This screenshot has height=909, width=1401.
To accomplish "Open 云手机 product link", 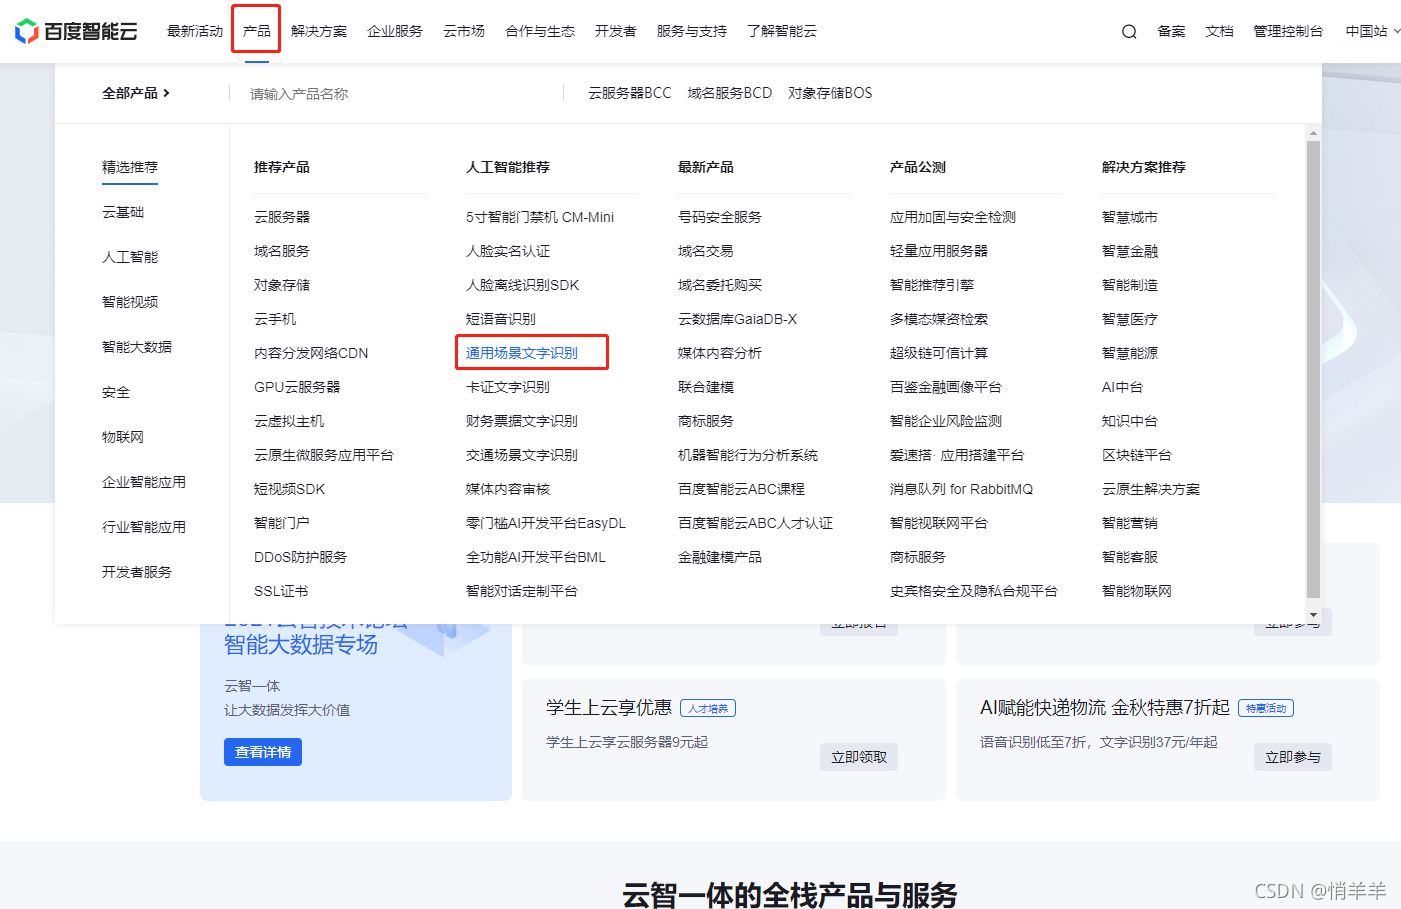I will pyautogui.click(x=275, y=319).
